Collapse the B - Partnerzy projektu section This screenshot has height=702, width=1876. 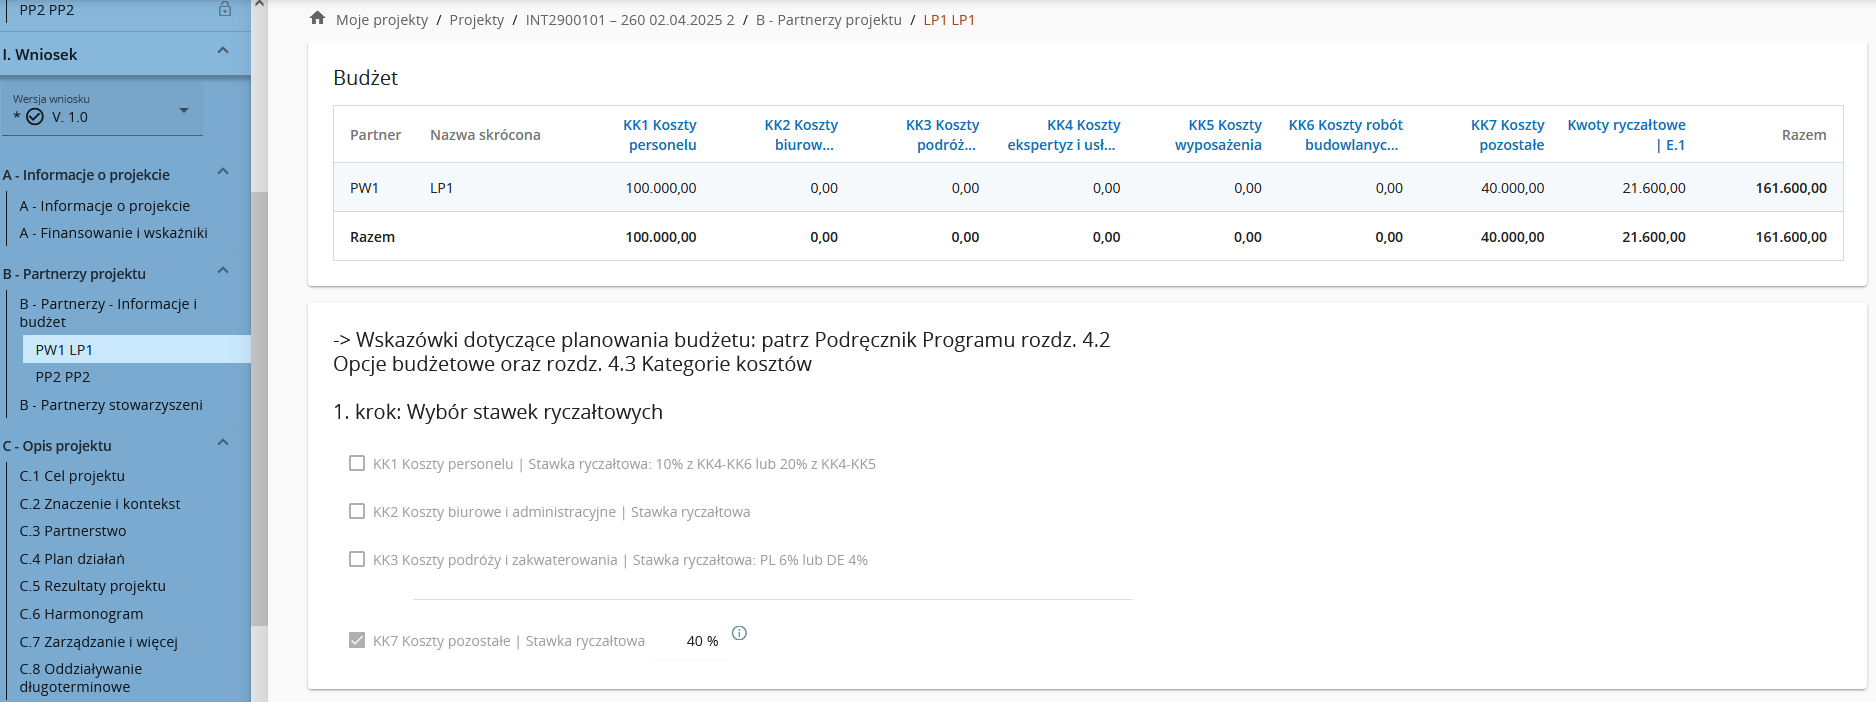pos(223,271)
